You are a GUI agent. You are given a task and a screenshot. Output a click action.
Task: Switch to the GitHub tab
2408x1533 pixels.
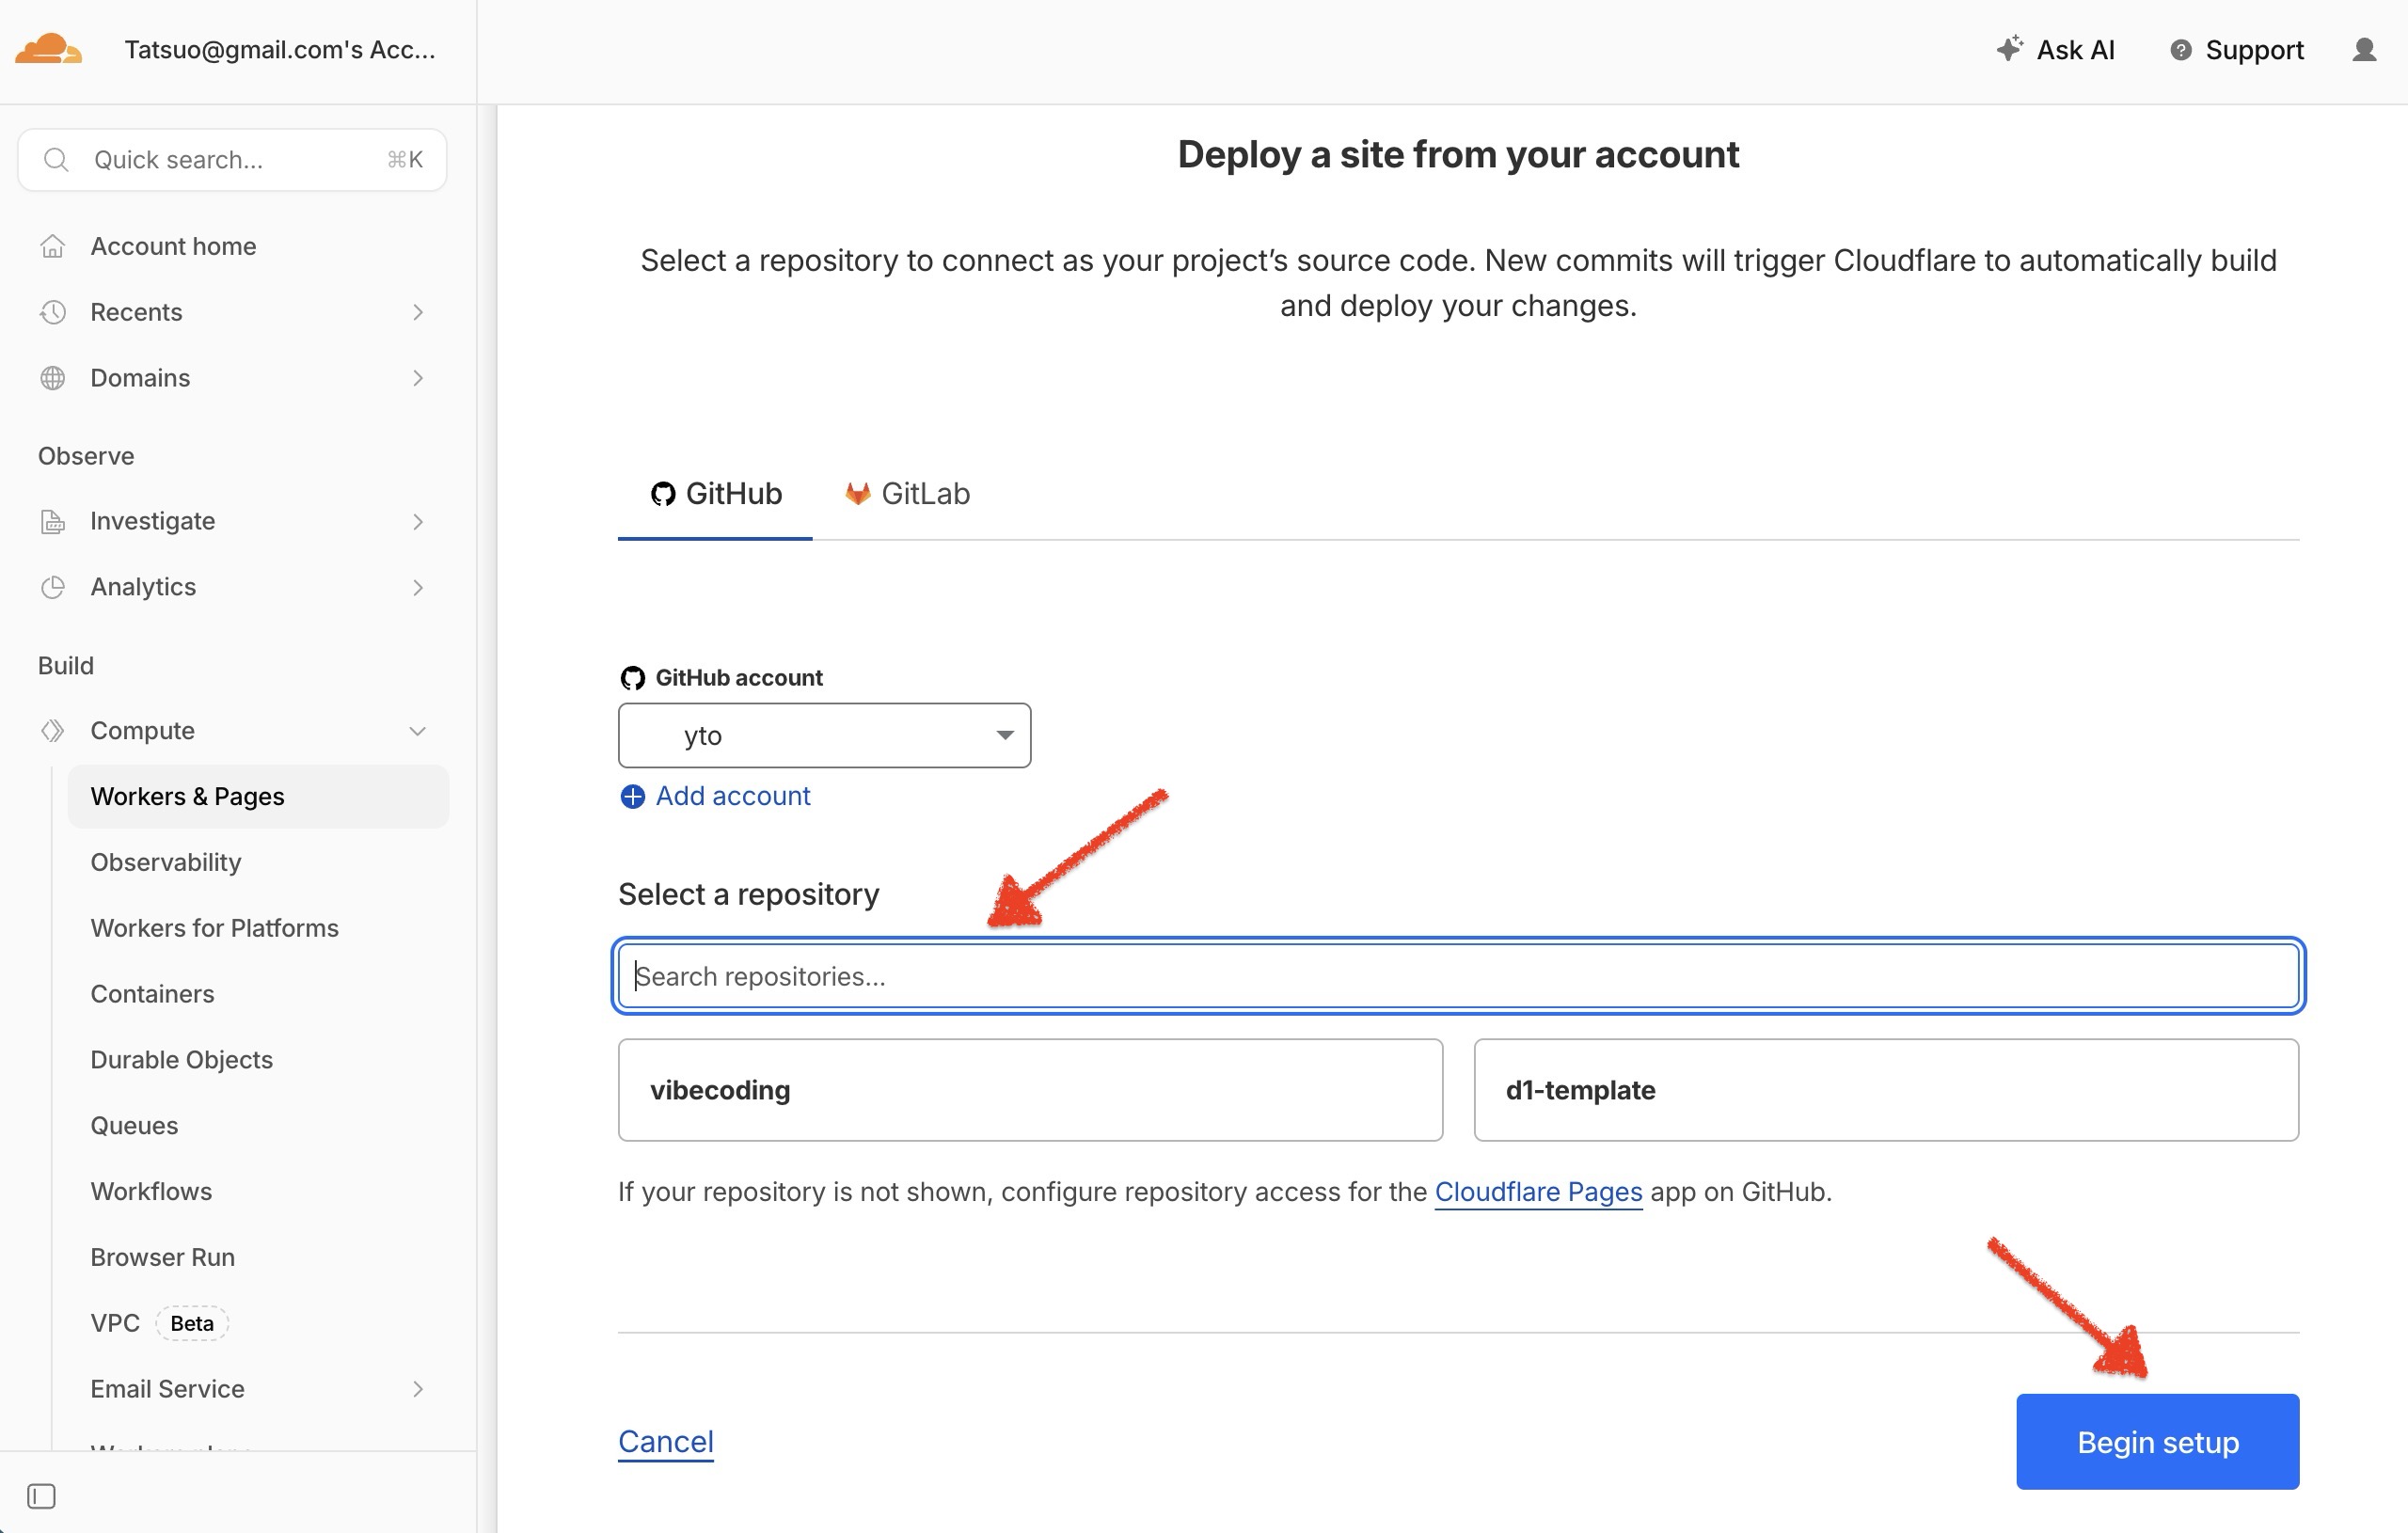(715, 494)
